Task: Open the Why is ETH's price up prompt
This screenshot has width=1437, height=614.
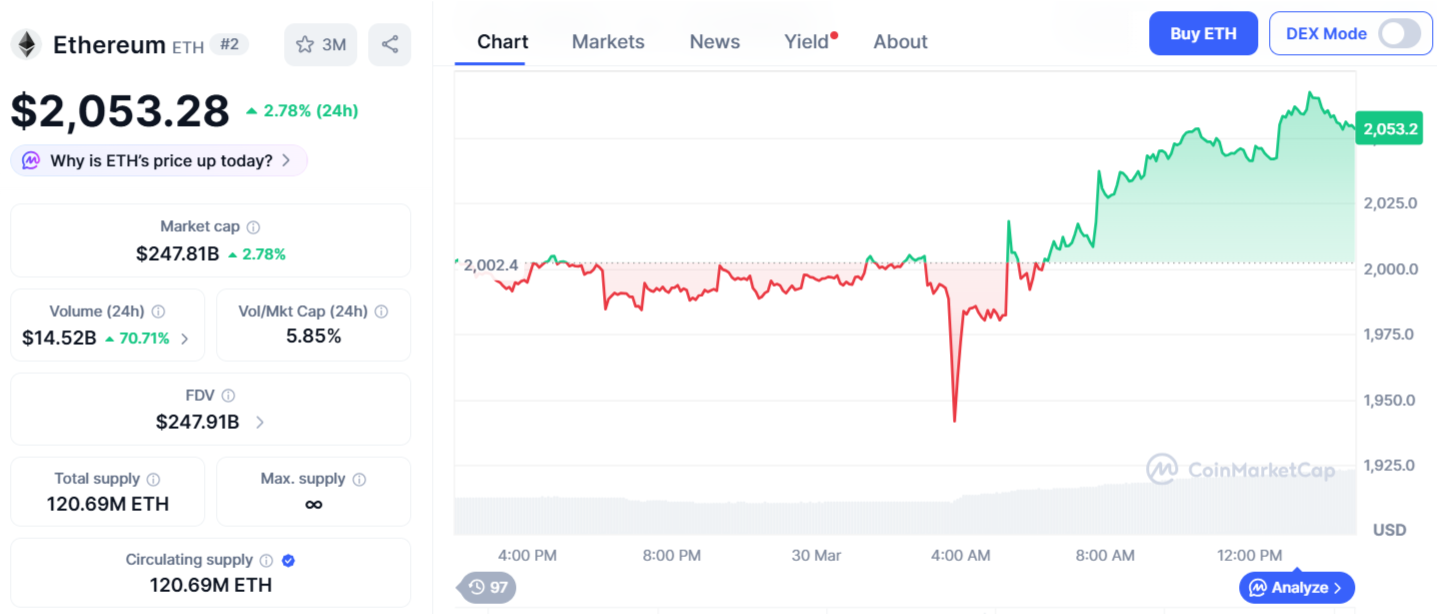Action: coord(157,160)
